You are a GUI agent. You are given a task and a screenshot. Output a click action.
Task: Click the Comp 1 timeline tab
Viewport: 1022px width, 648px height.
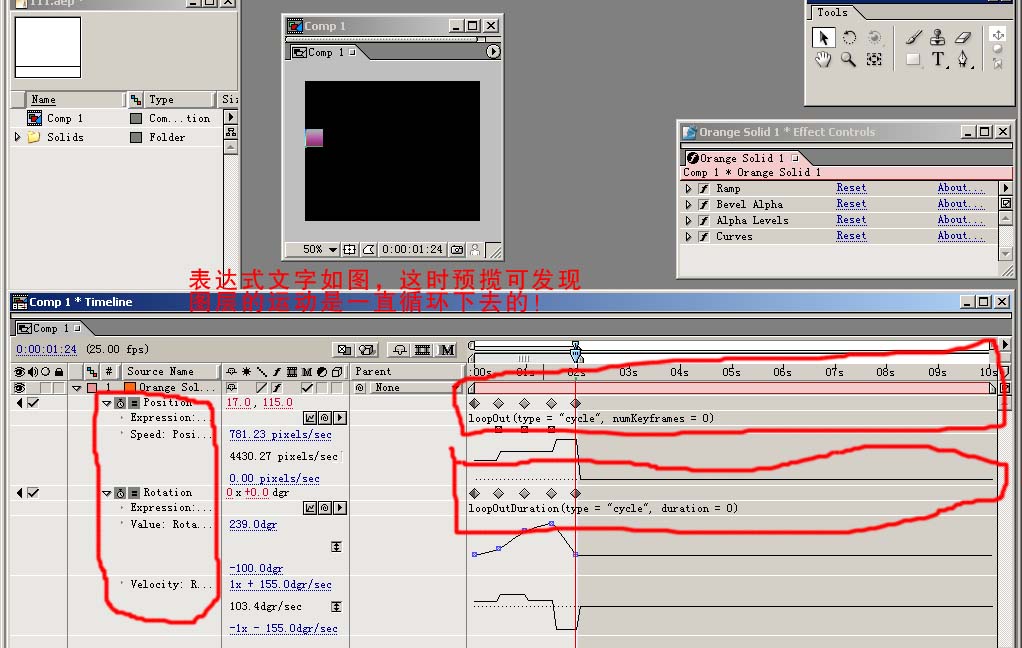[45, 328]
